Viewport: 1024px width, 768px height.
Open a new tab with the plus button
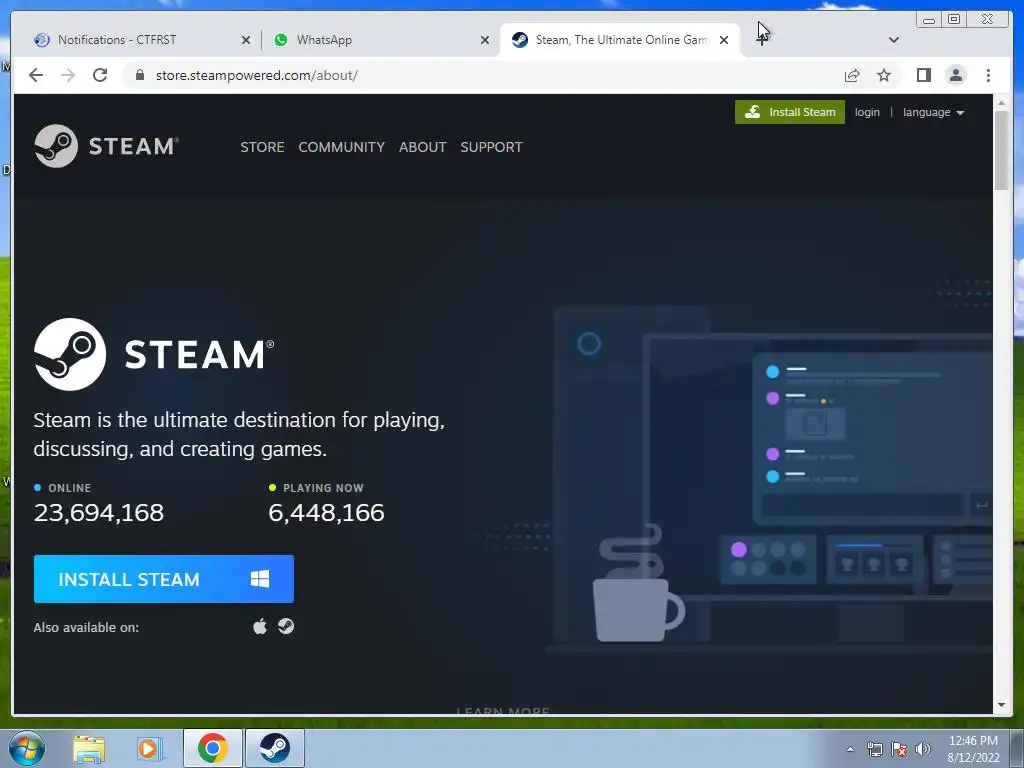coord(761,40)
